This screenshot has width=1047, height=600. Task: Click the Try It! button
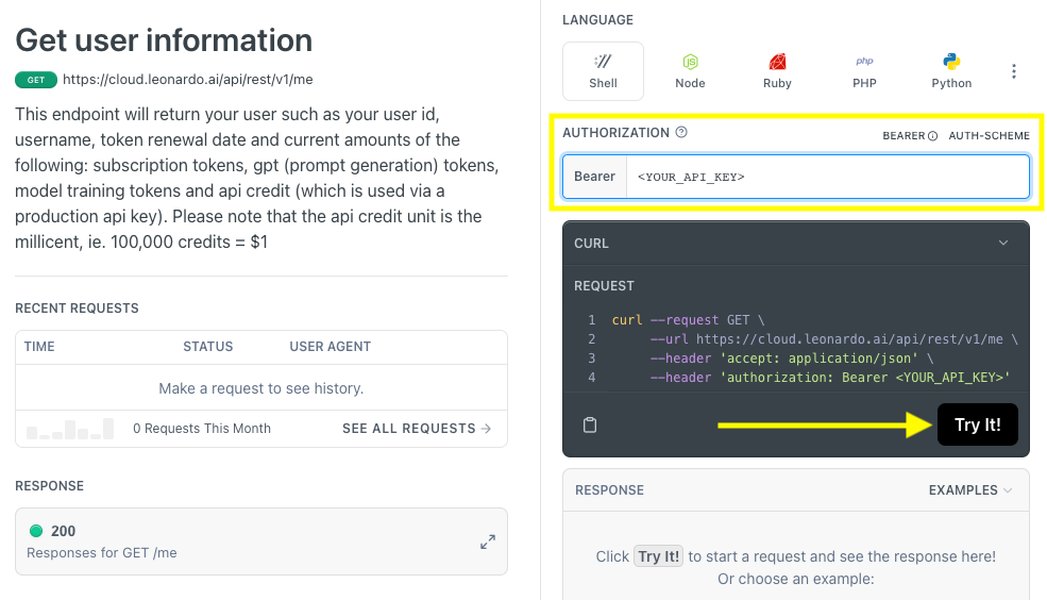coord(978,424)
